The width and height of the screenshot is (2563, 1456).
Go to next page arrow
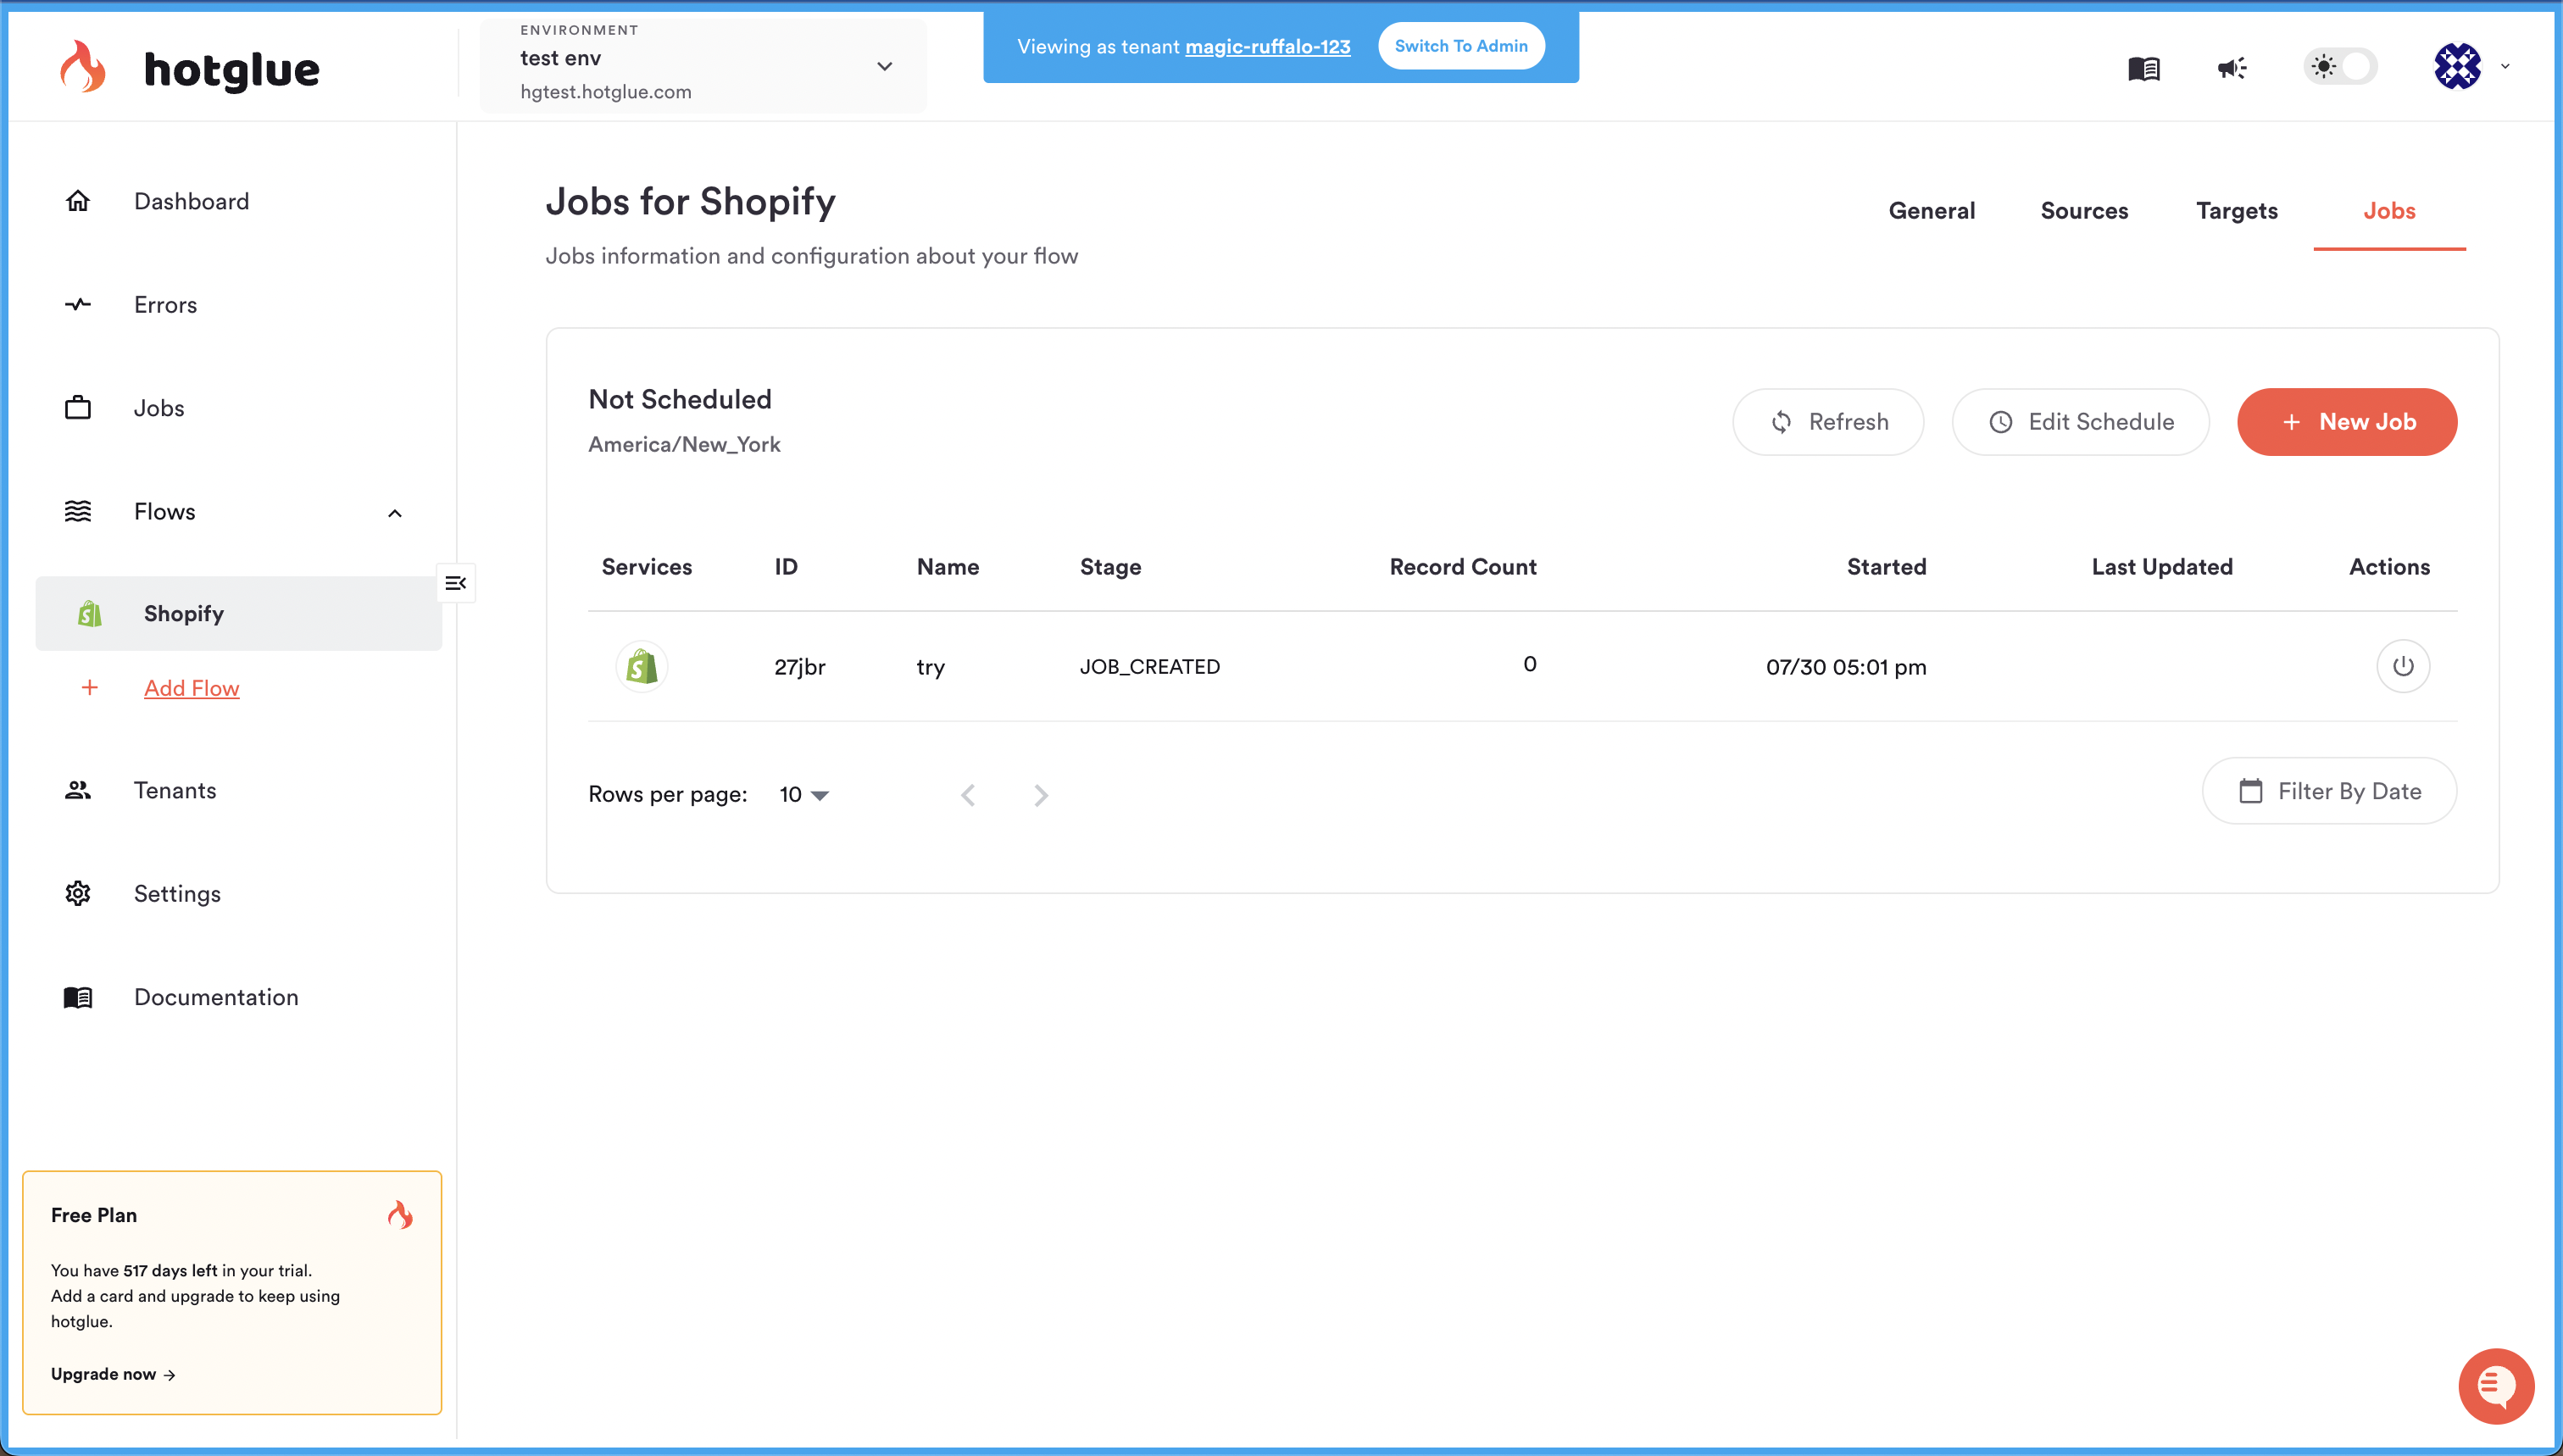tap(1041, 795)
